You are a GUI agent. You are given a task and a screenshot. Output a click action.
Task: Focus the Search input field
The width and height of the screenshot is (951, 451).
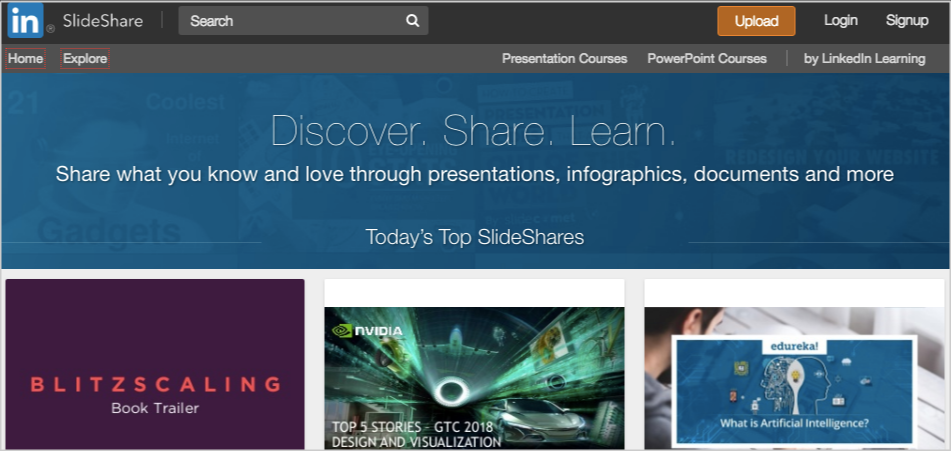[x=303, y=21]
